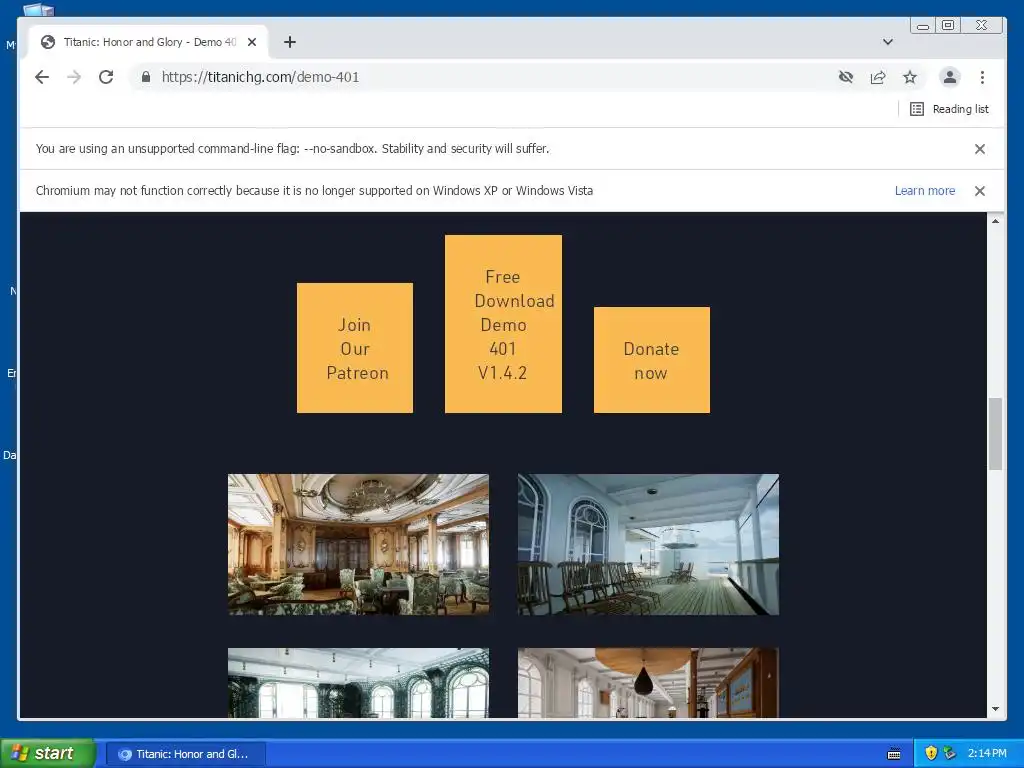The height and width of the screenshot is (768, 1024).
Task: Click the page scrollbar up arrow
Action: (995, 221)
